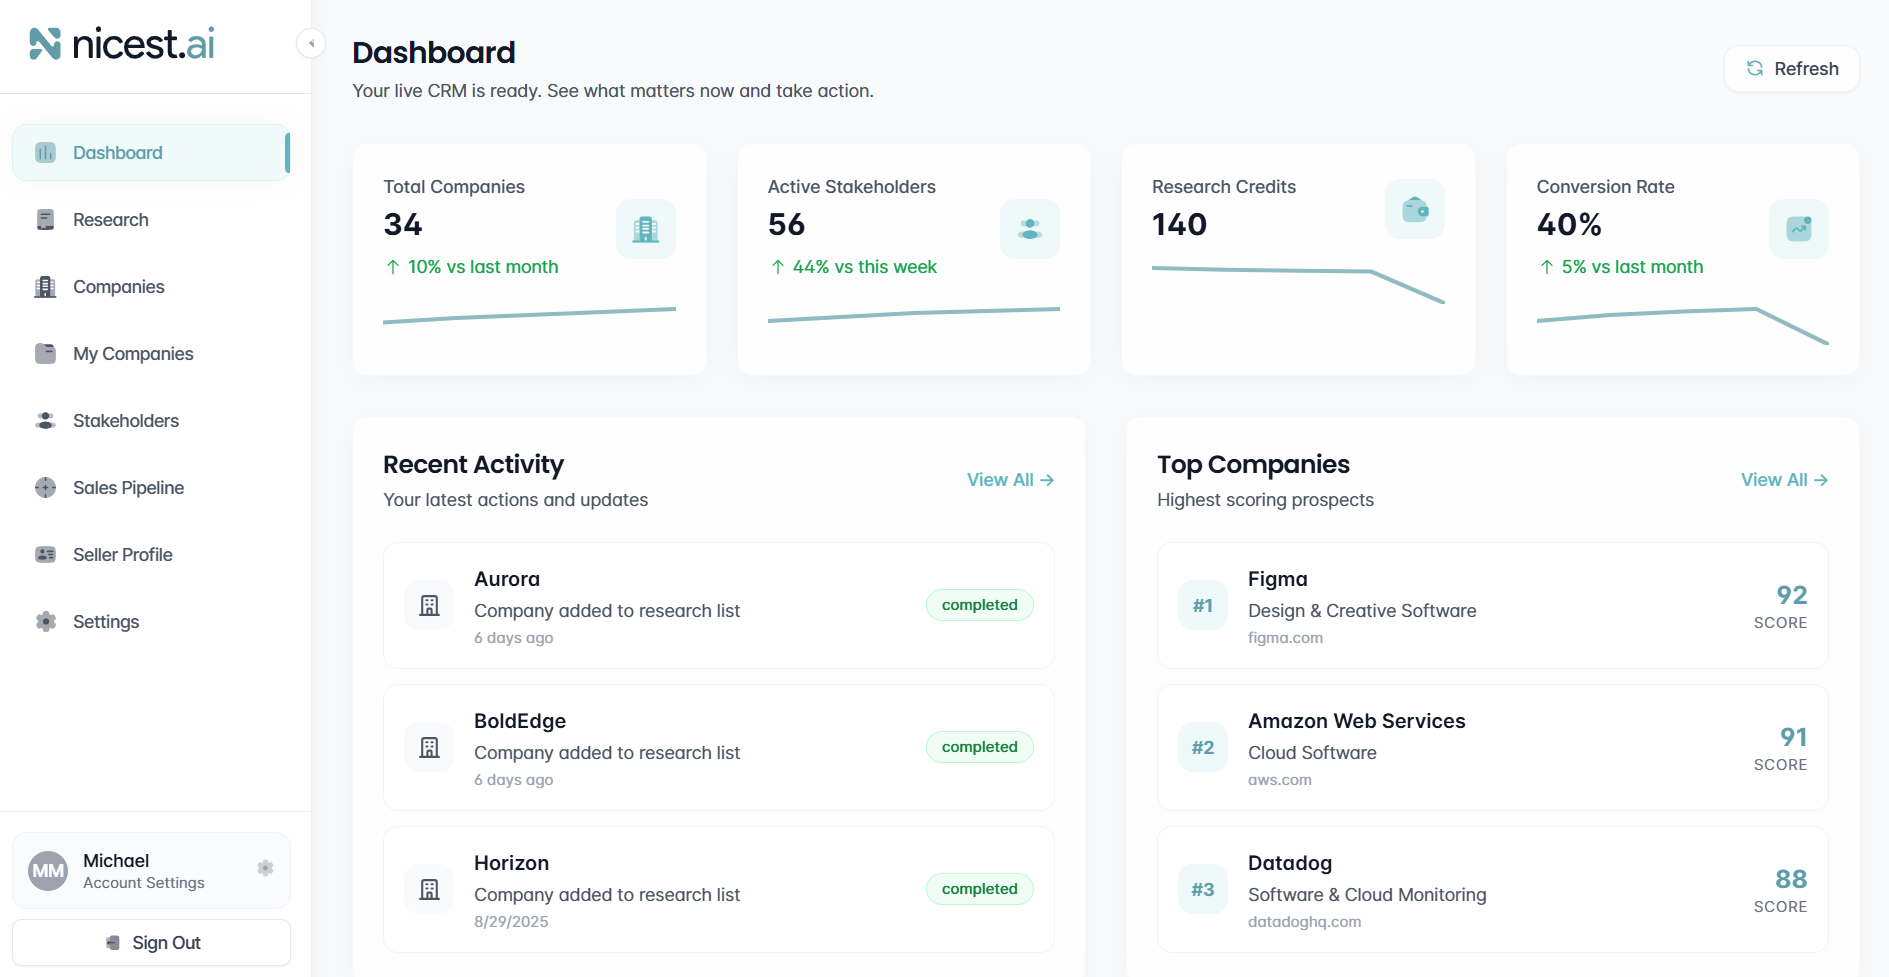
Task: Click the nicest.ai logo
Action: [x=122, y=44]
